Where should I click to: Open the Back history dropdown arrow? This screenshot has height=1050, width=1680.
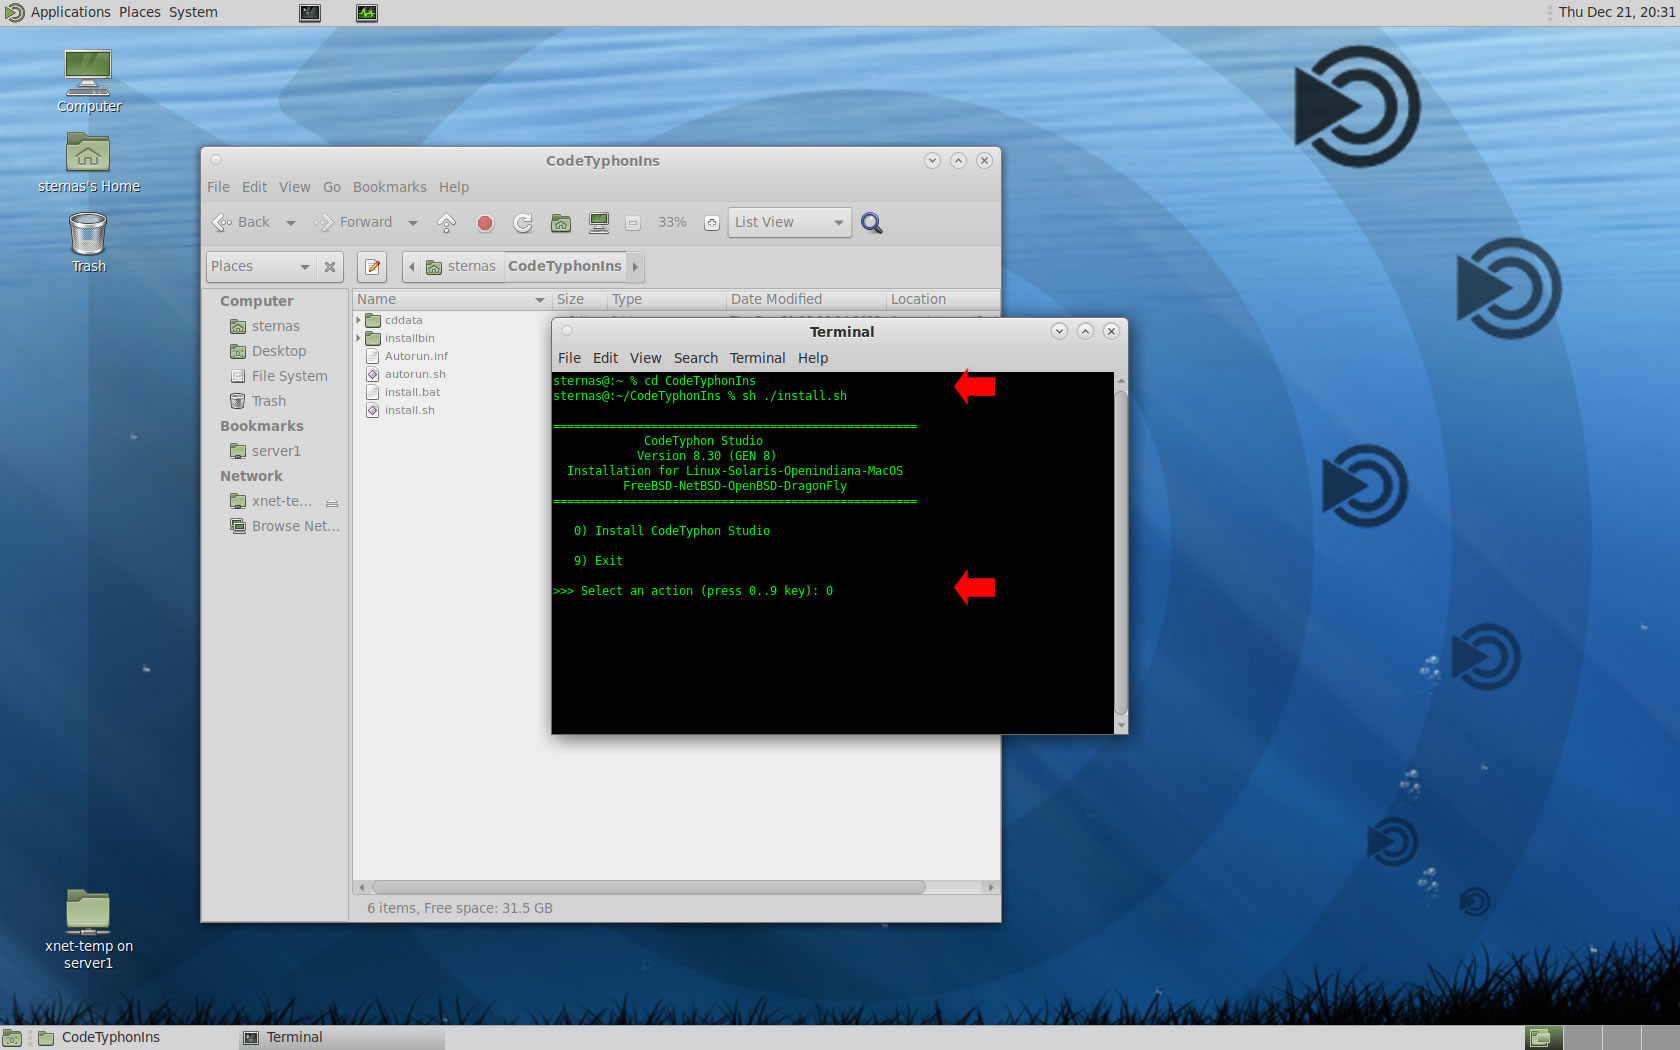click(x=291, y=223)
